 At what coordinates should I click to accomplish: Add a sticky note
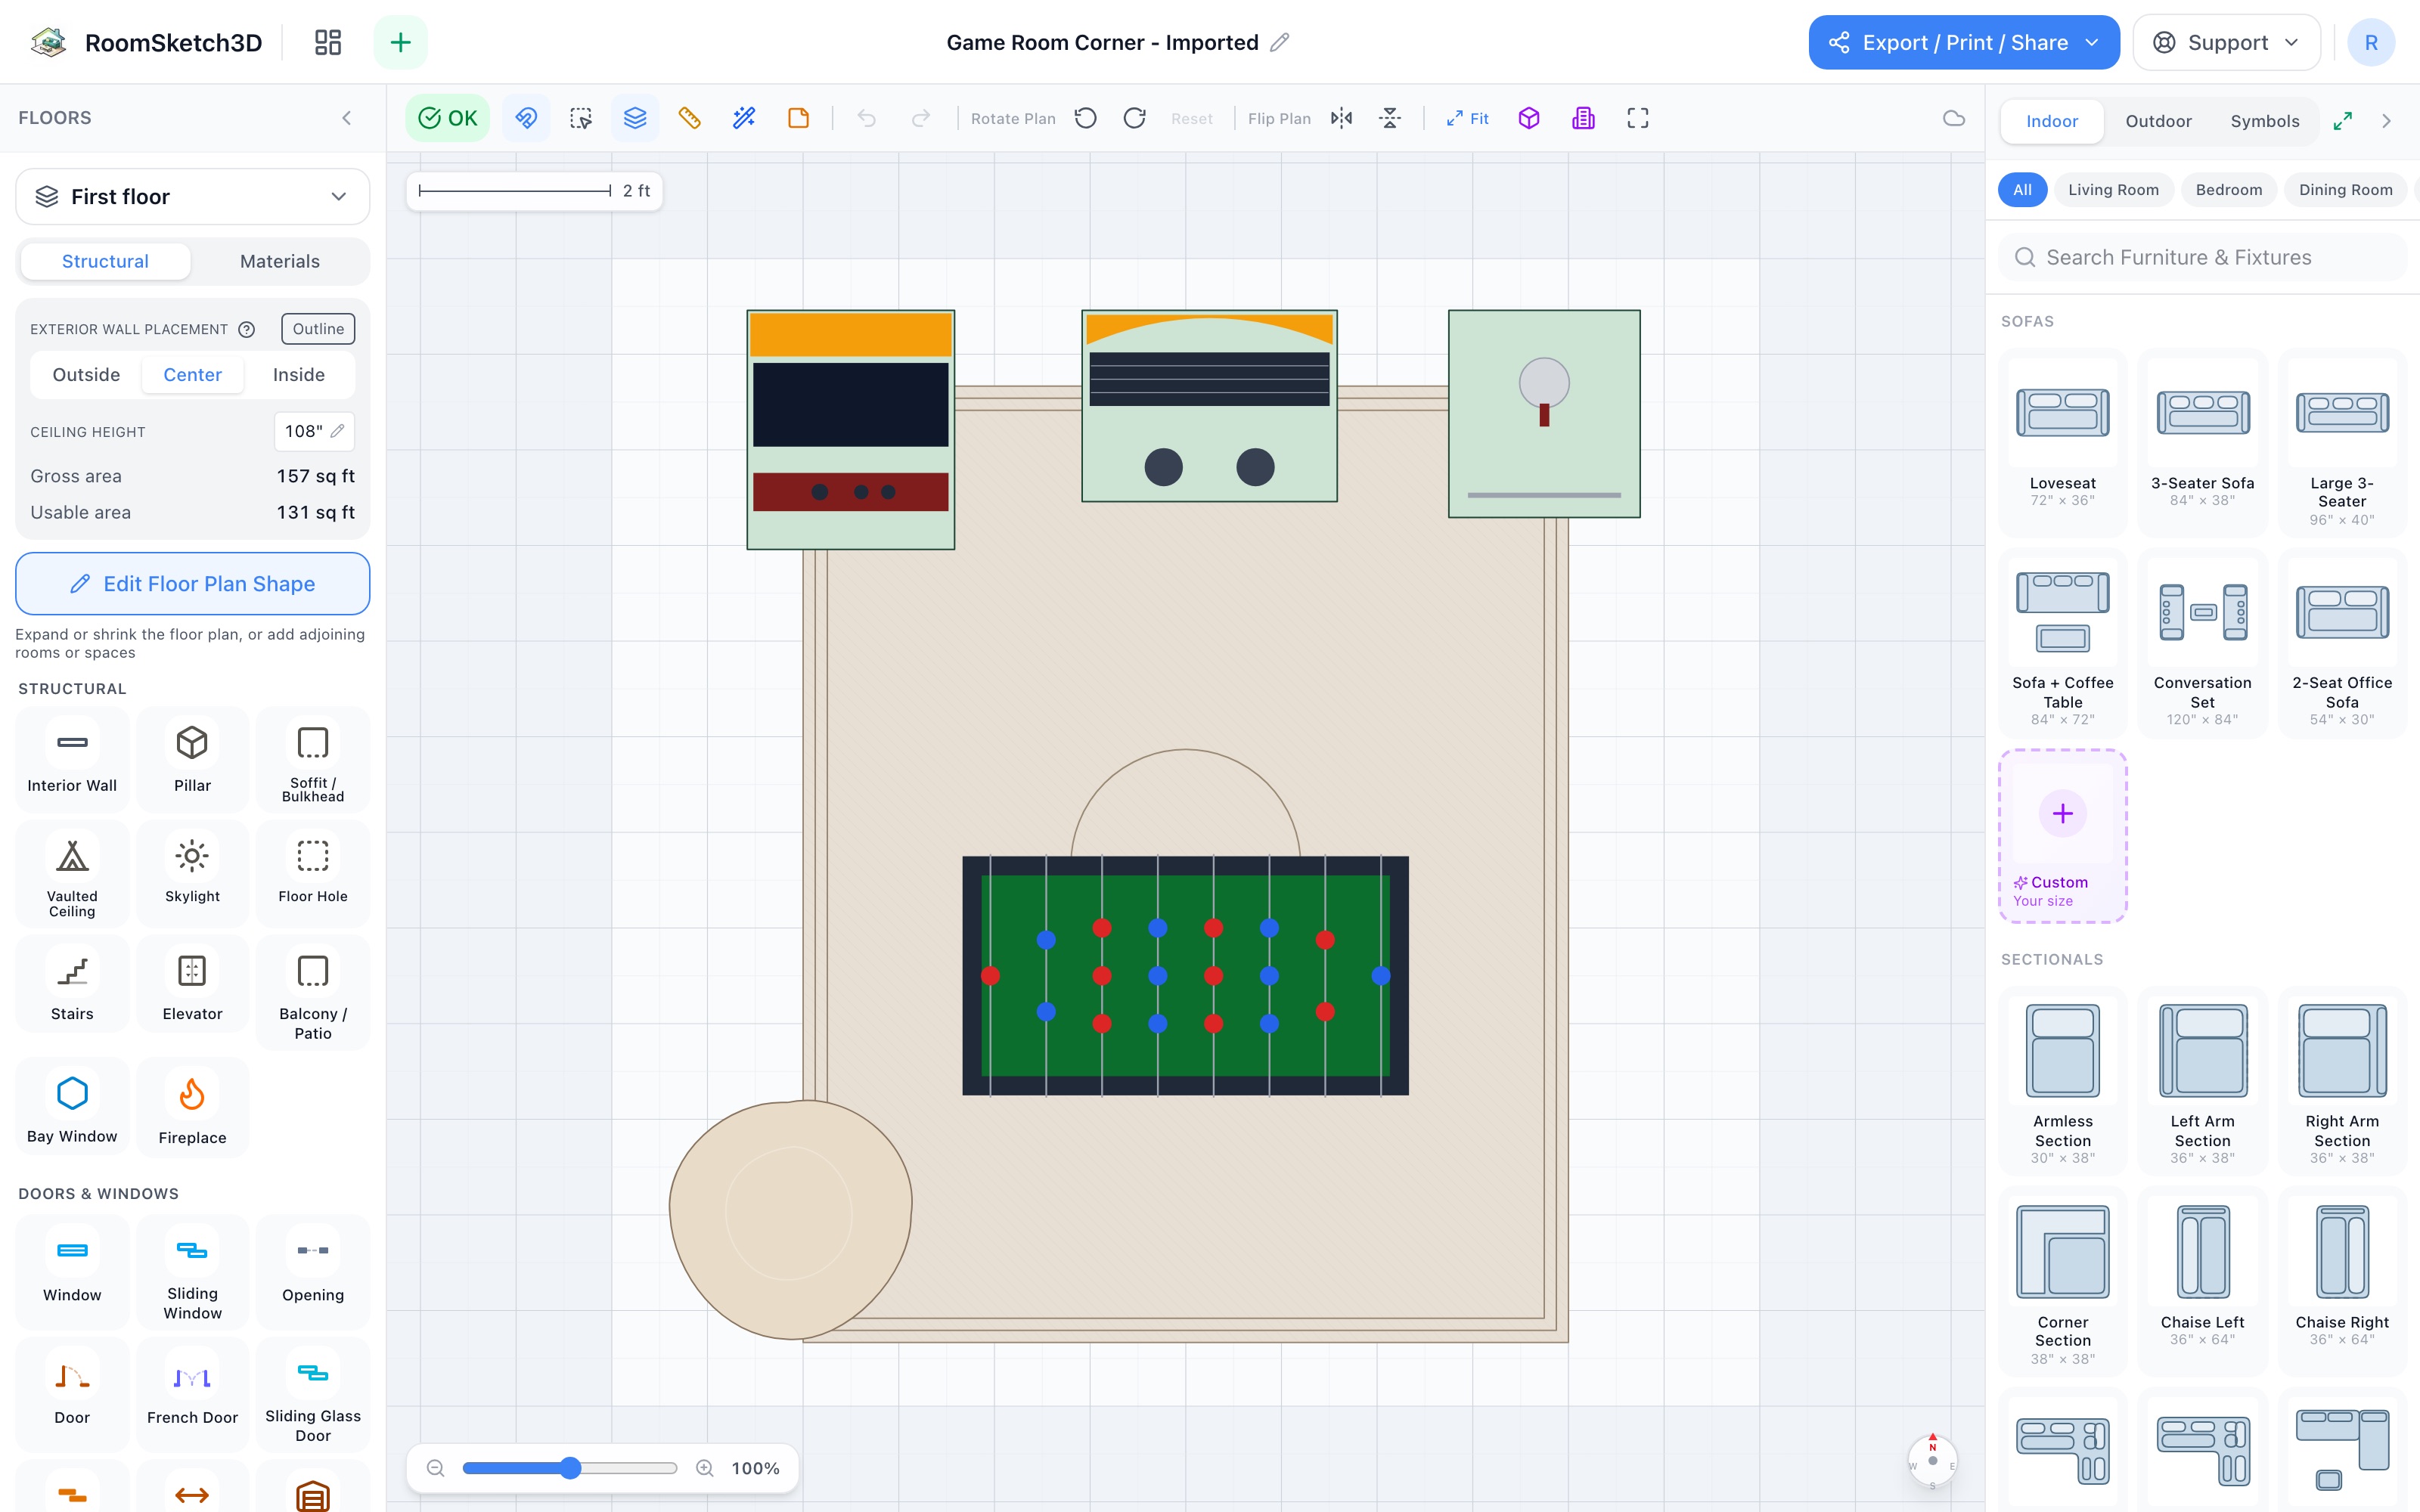point(798,118)
